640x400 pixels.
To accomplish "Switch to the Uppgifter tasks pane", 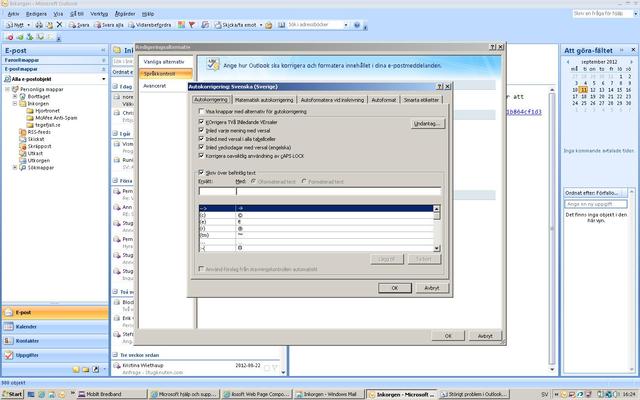I will (55, 355).
